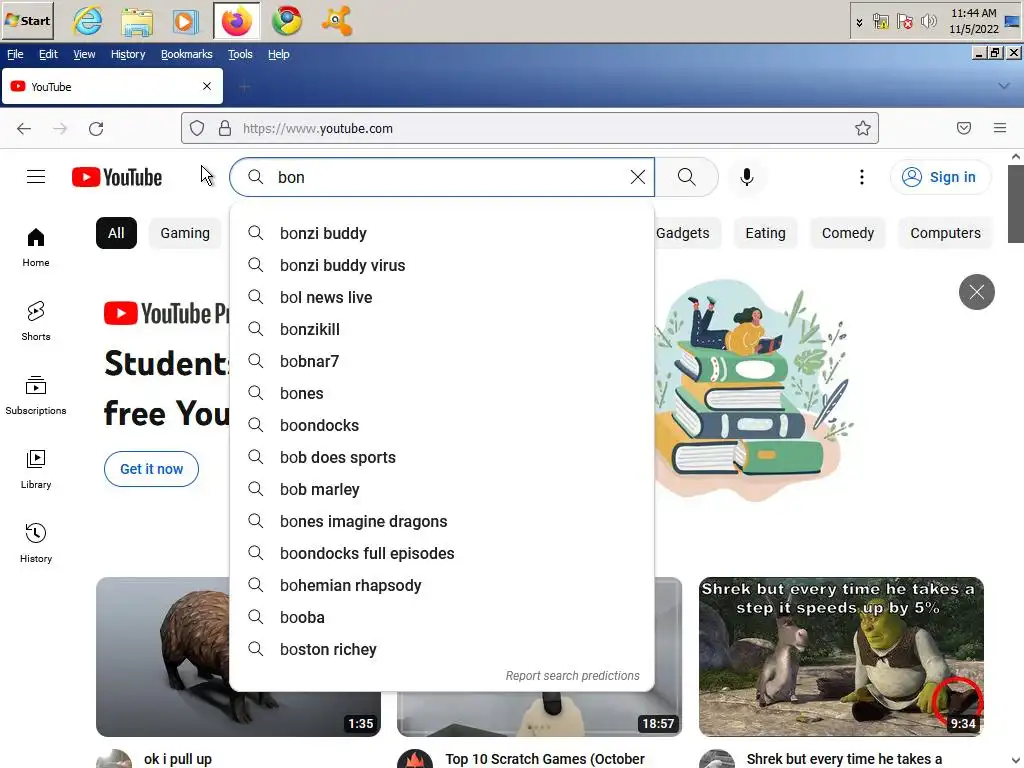Select the Comedy filter chip

pyautogui.click(x=848, y=233)
